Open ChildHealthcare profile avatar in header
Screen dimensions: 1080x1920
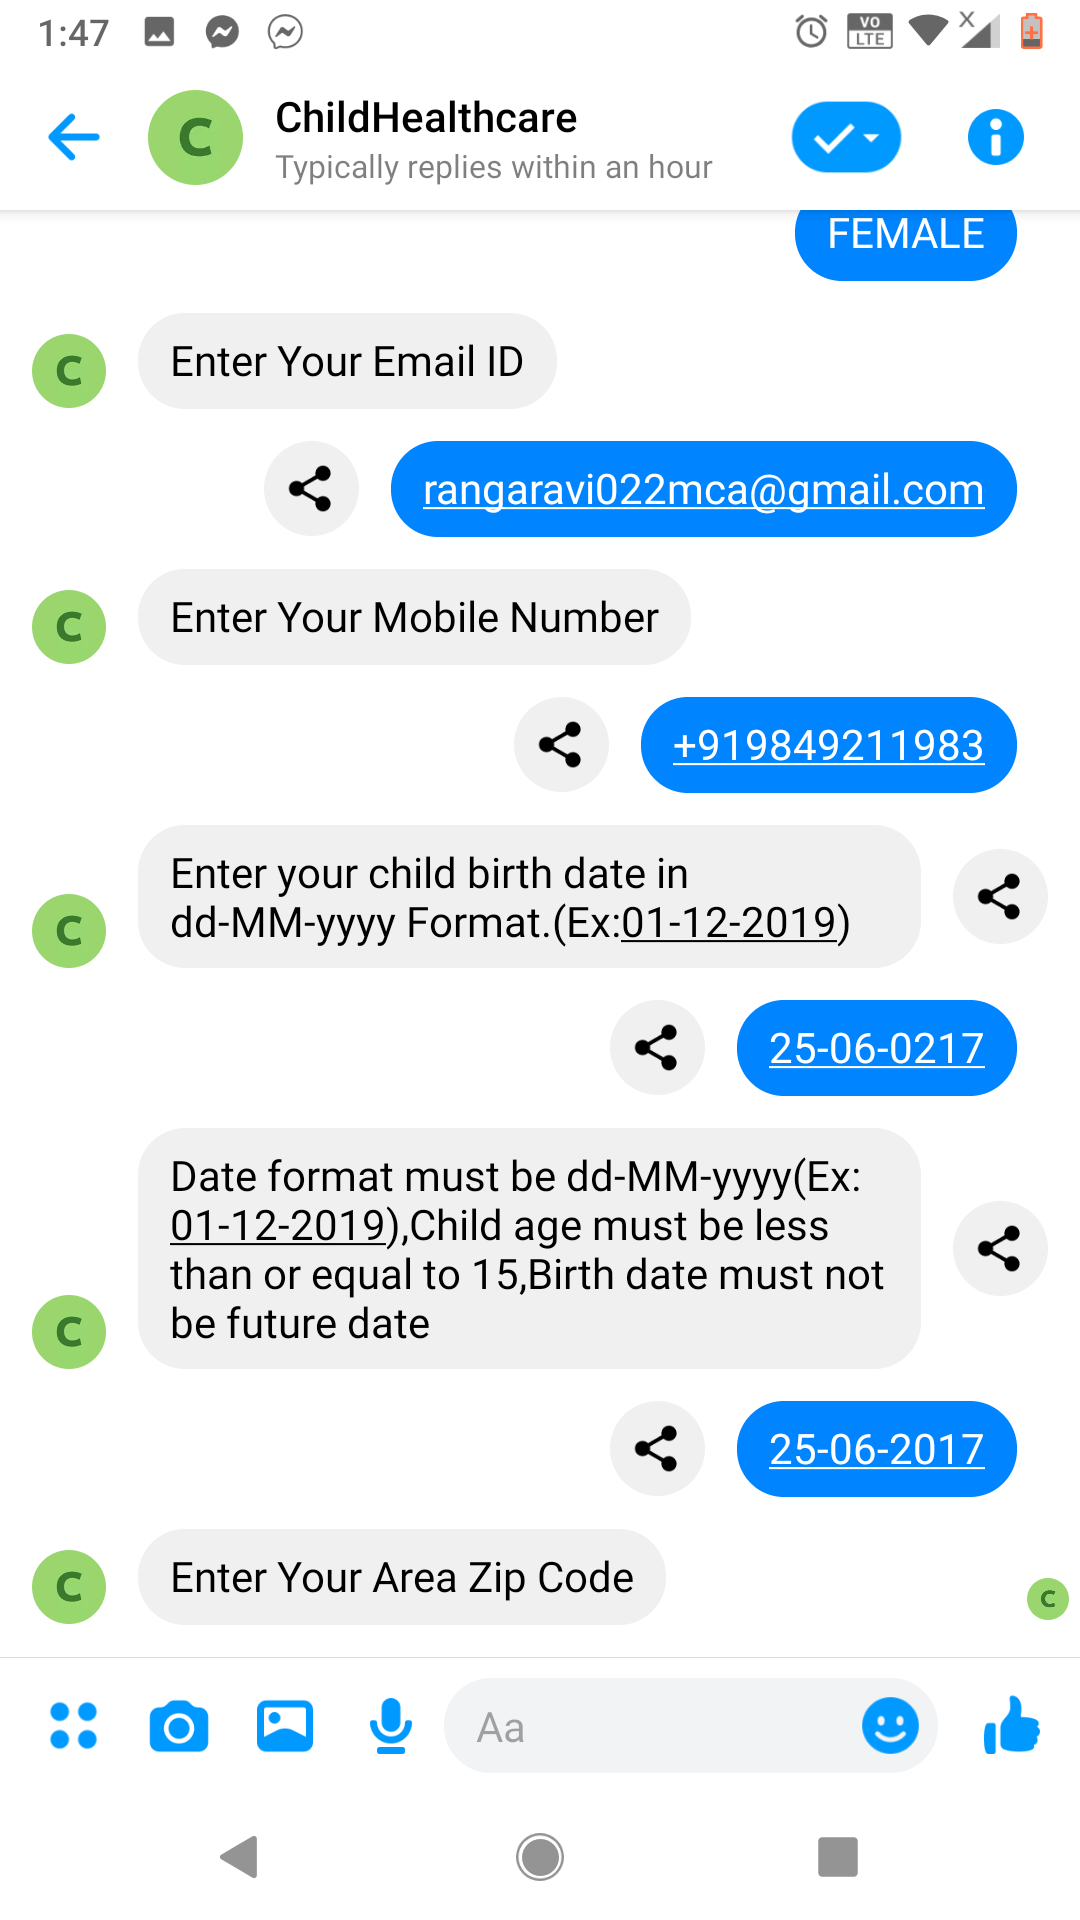click(195, 137)
